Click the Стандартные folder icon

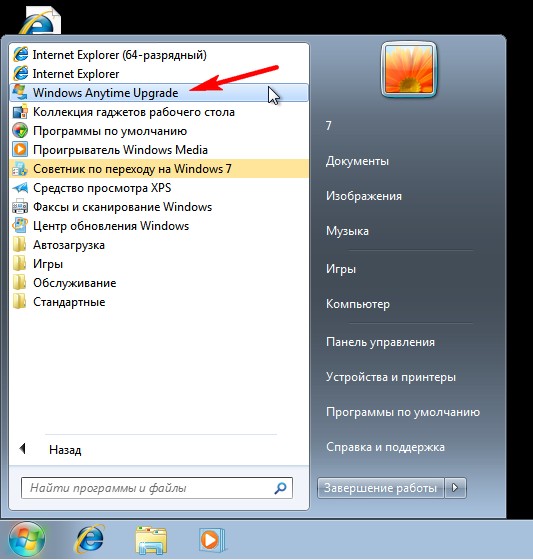20,302
